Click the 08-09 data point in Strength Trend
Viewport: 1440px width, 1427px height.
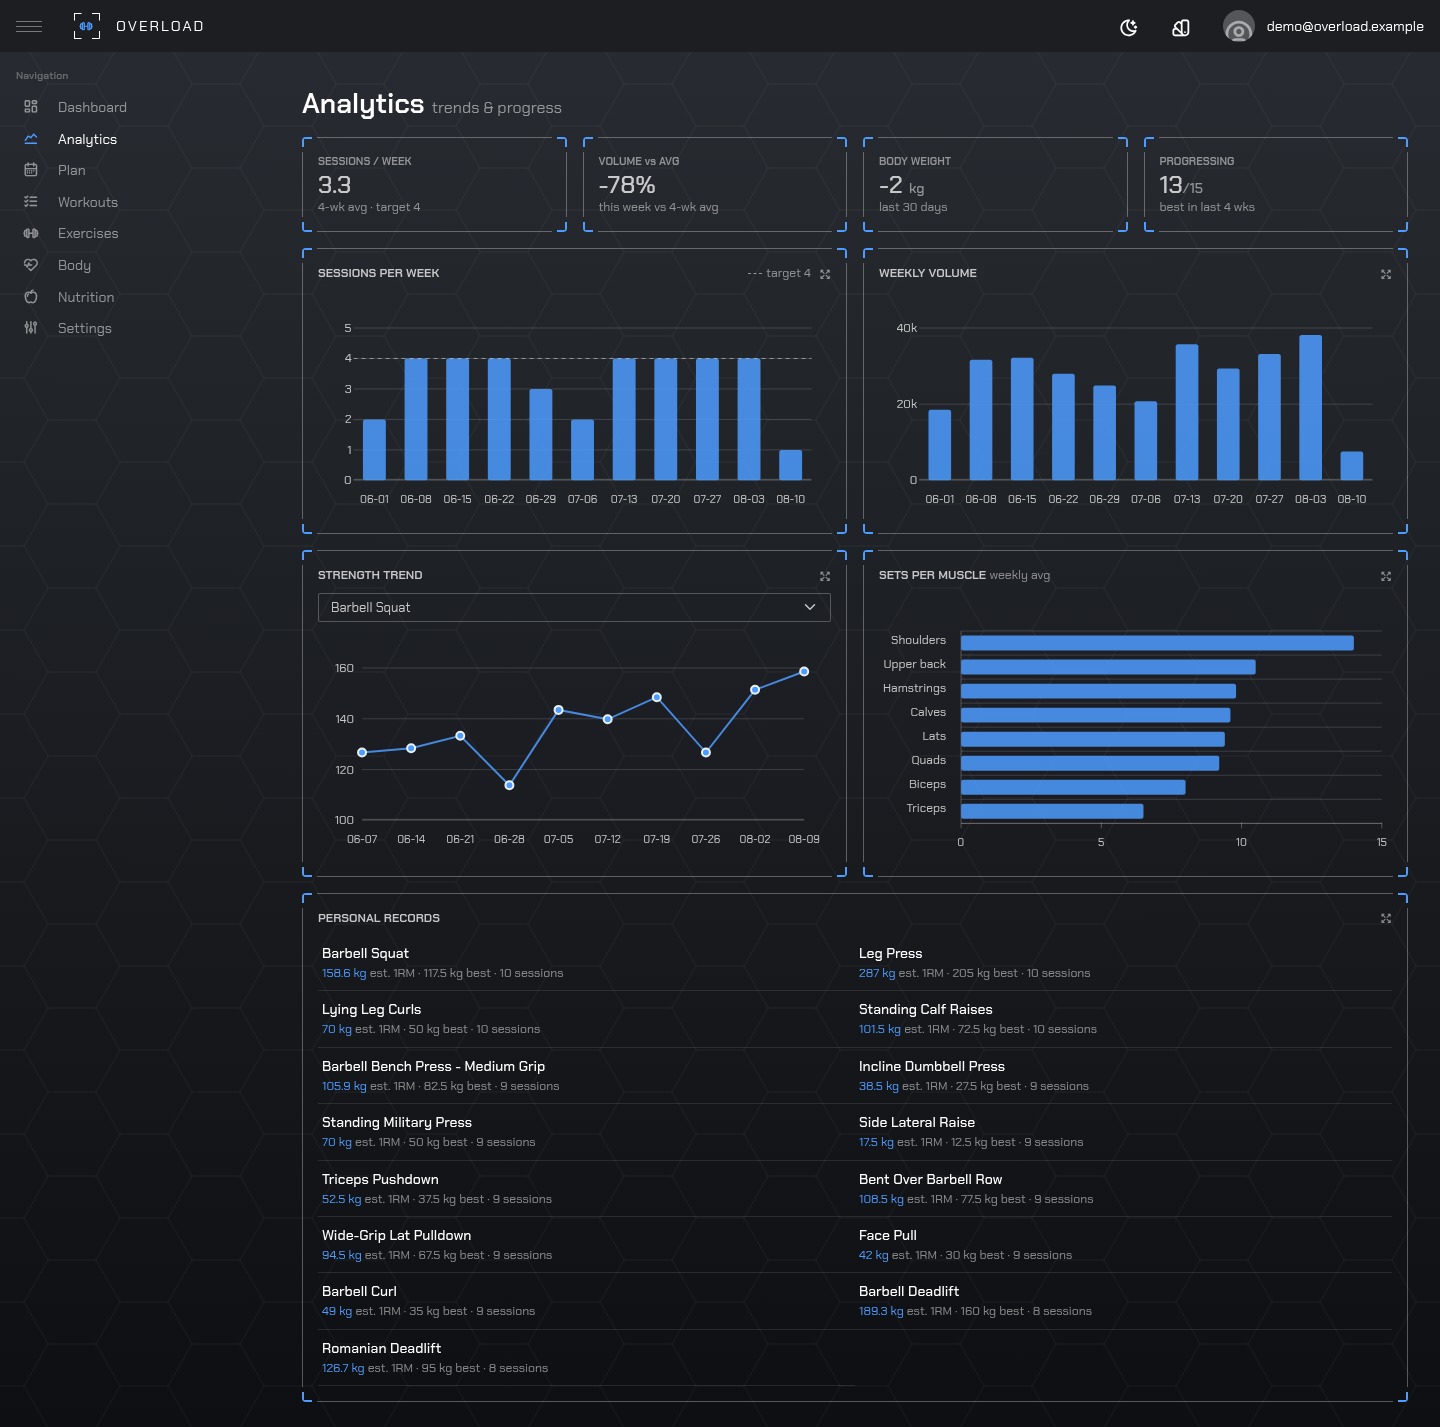click(804, 671)
